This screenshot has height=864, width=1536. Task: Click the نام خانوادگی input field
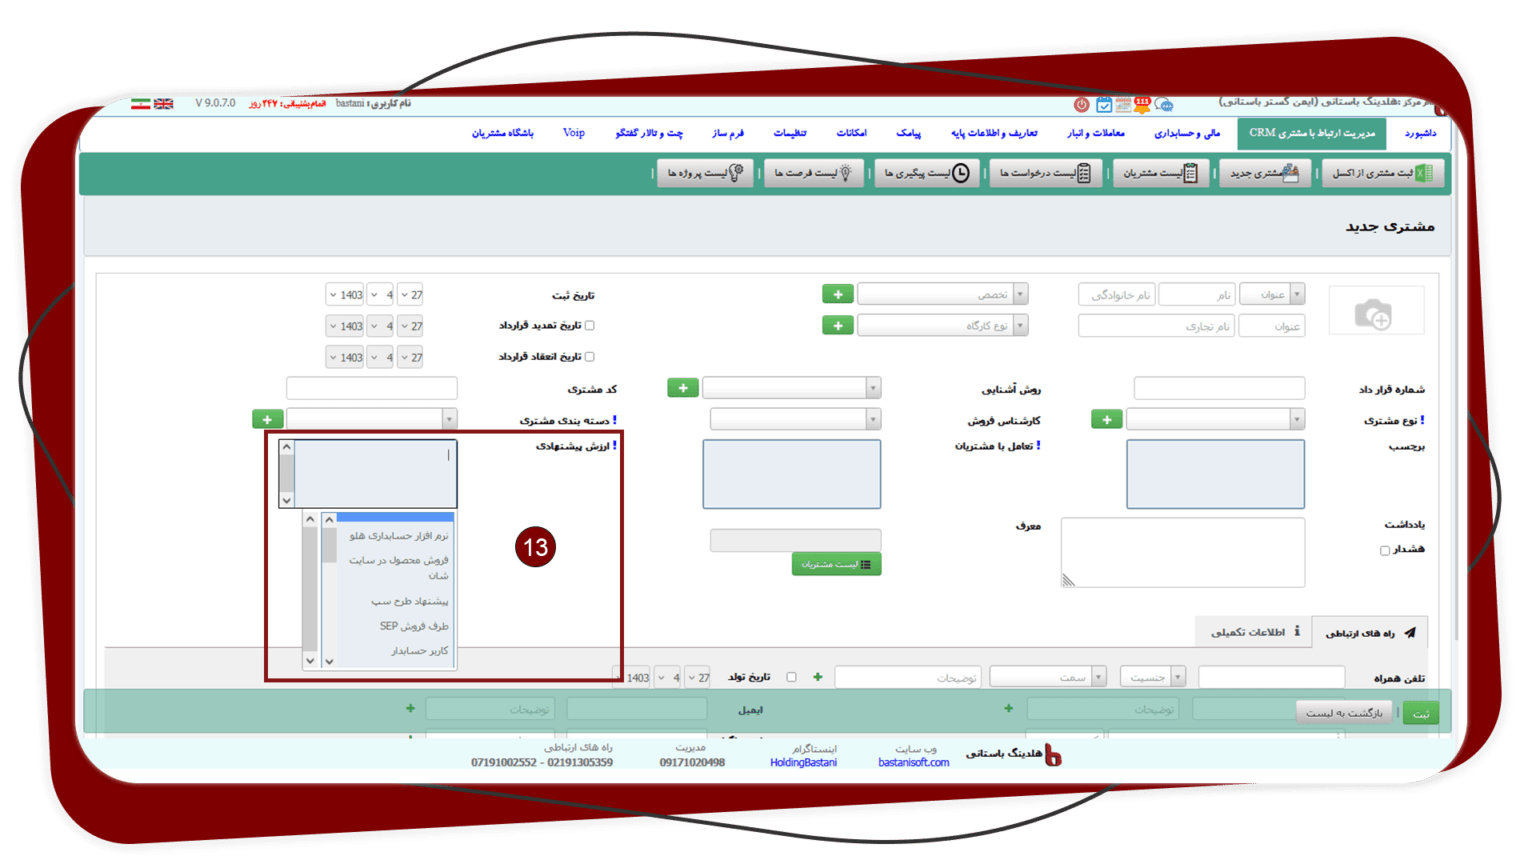1117,294
